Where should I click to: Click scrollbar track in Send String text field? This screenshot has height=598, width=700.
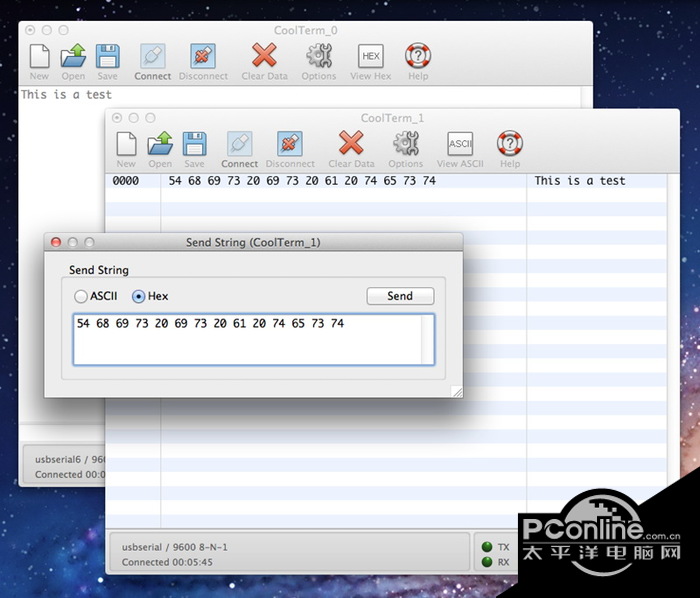427,340
